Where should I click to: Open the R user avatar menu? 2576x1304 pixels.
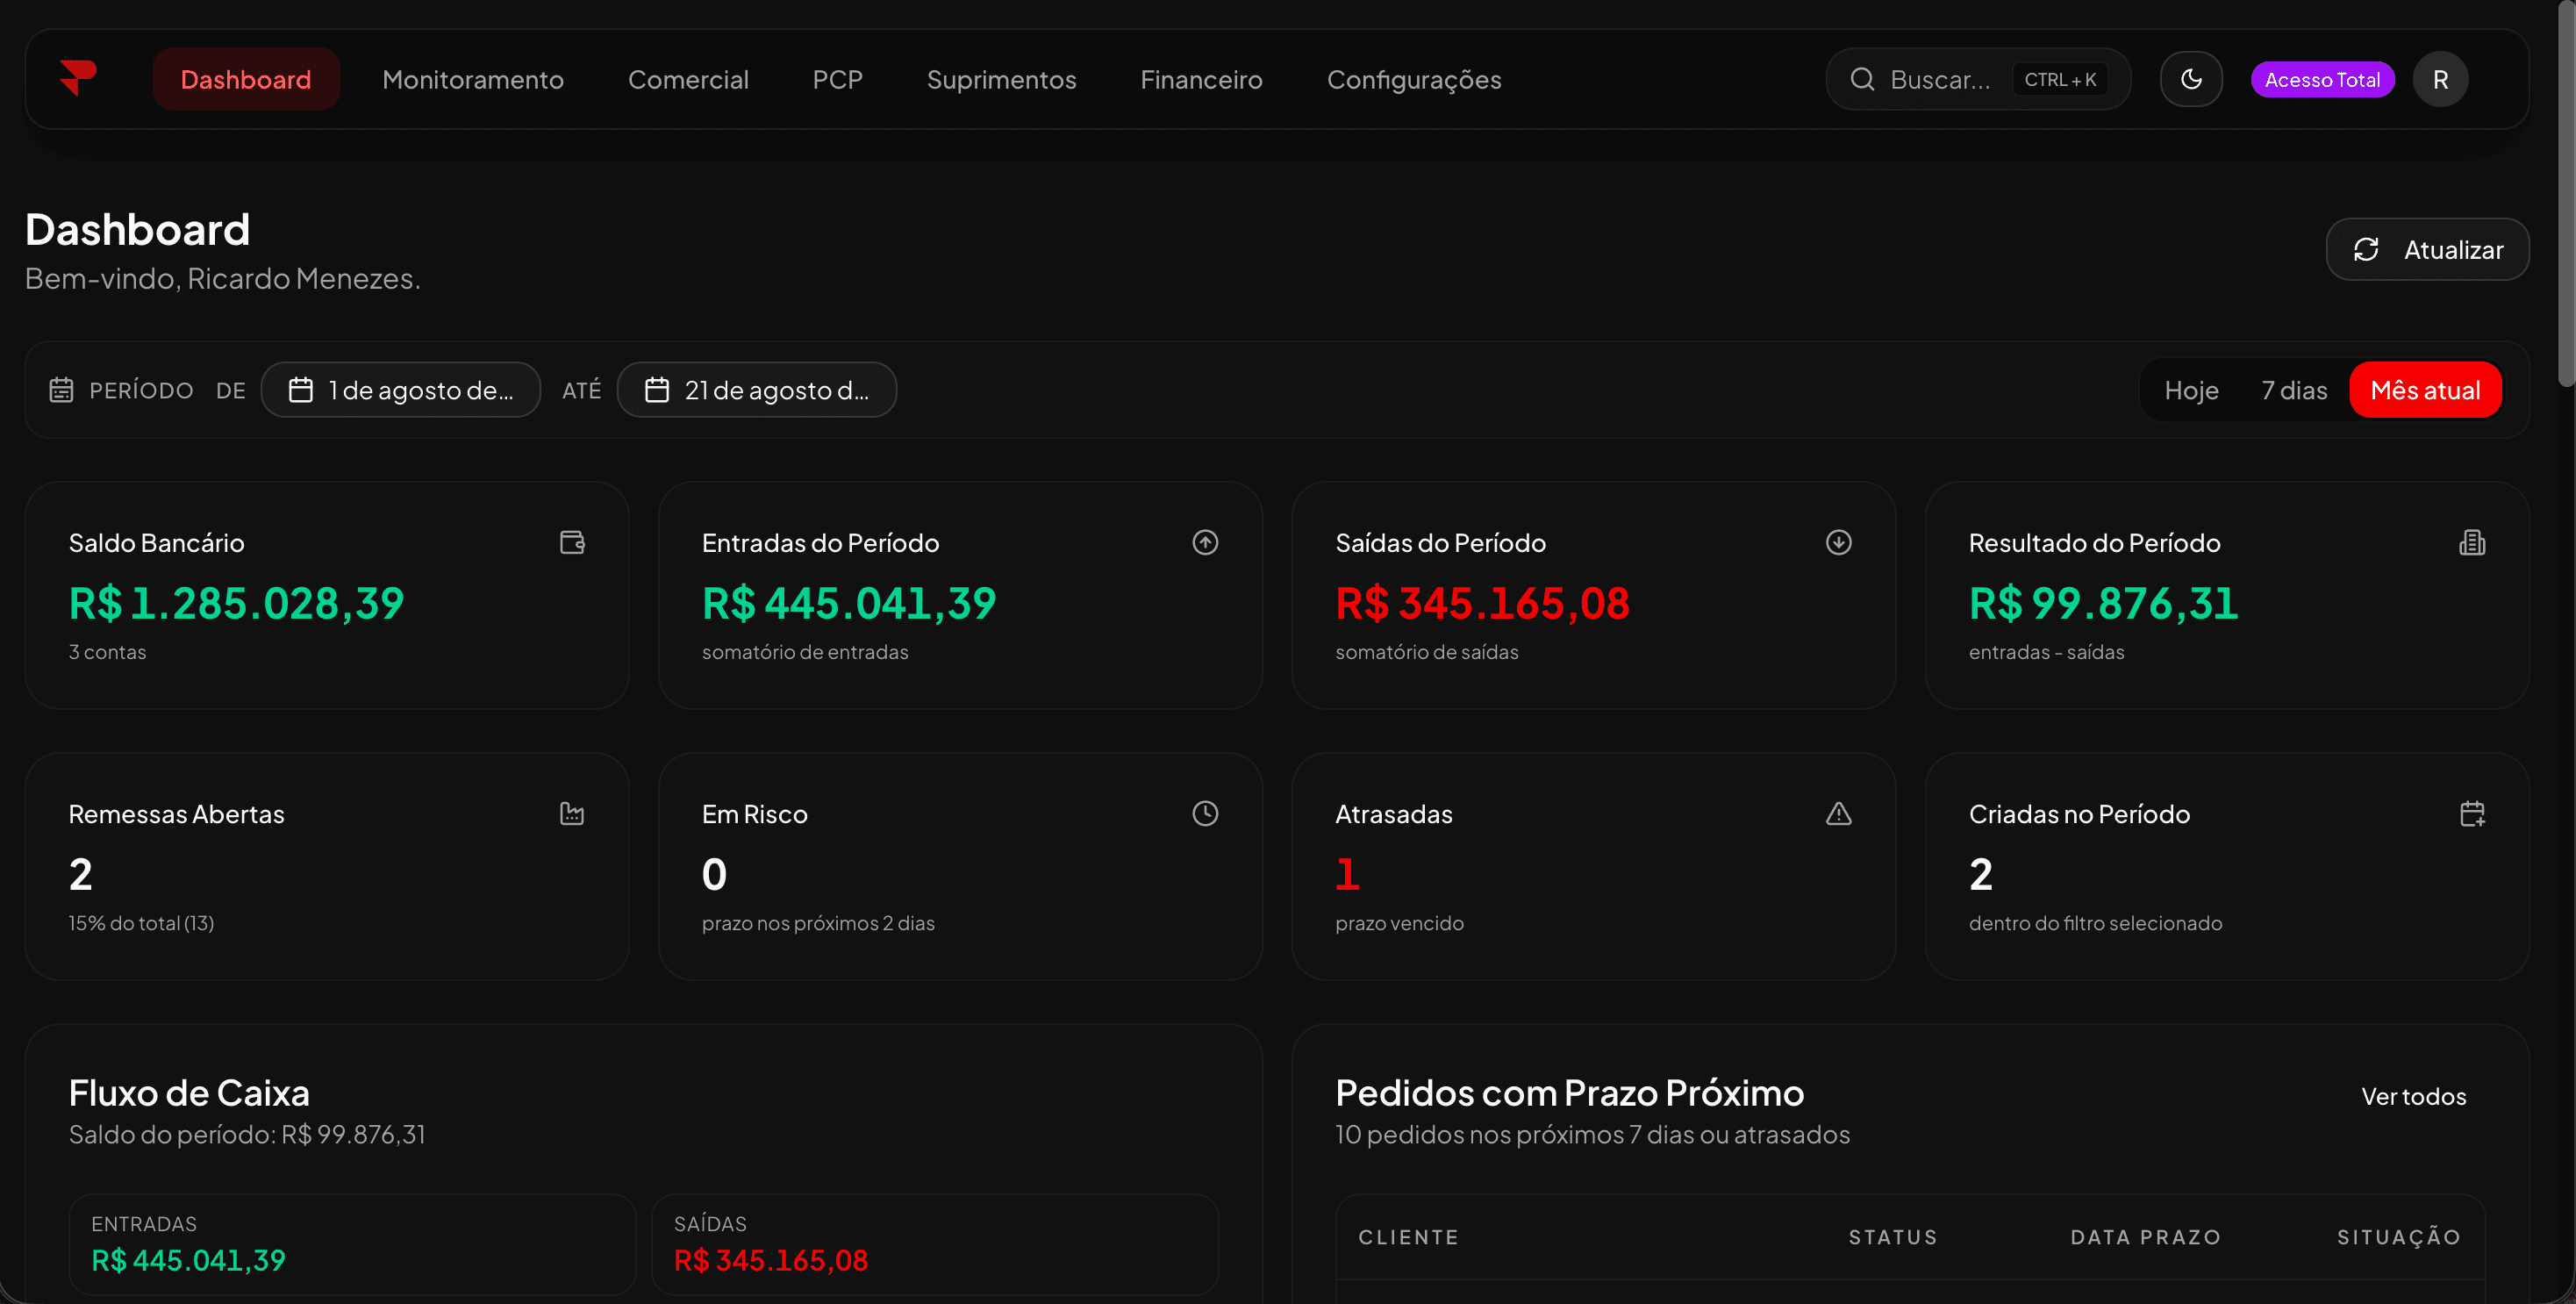[x=2440, y=79]
